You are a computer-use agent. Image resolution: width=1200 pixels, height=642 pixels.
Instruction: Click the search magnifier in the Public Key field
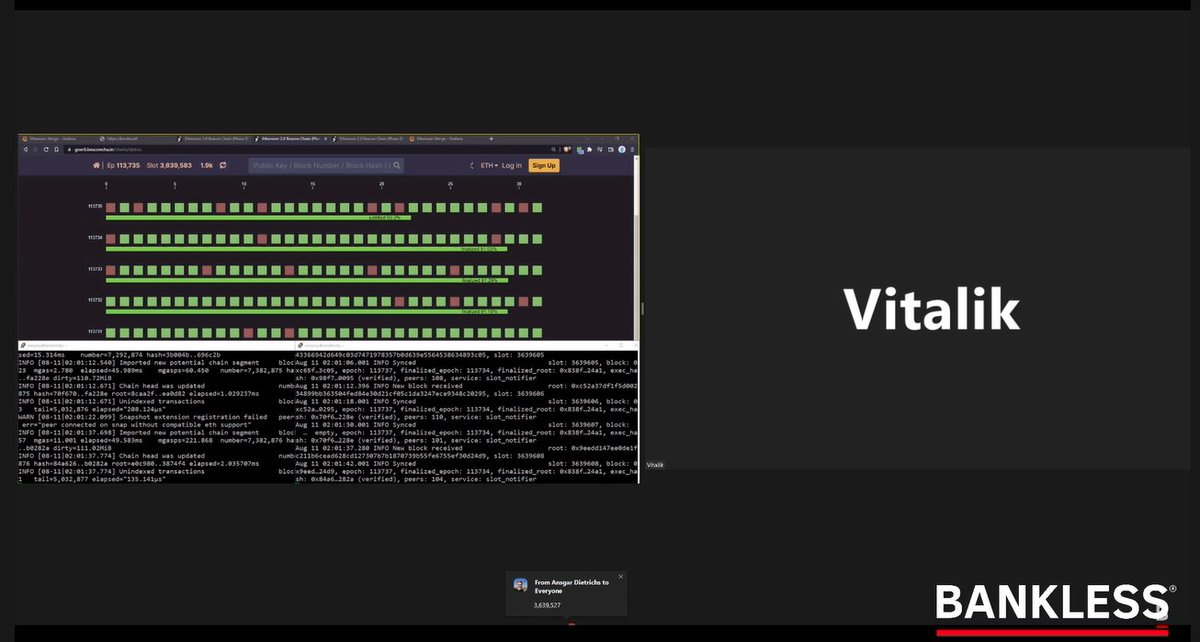[397, 165]
